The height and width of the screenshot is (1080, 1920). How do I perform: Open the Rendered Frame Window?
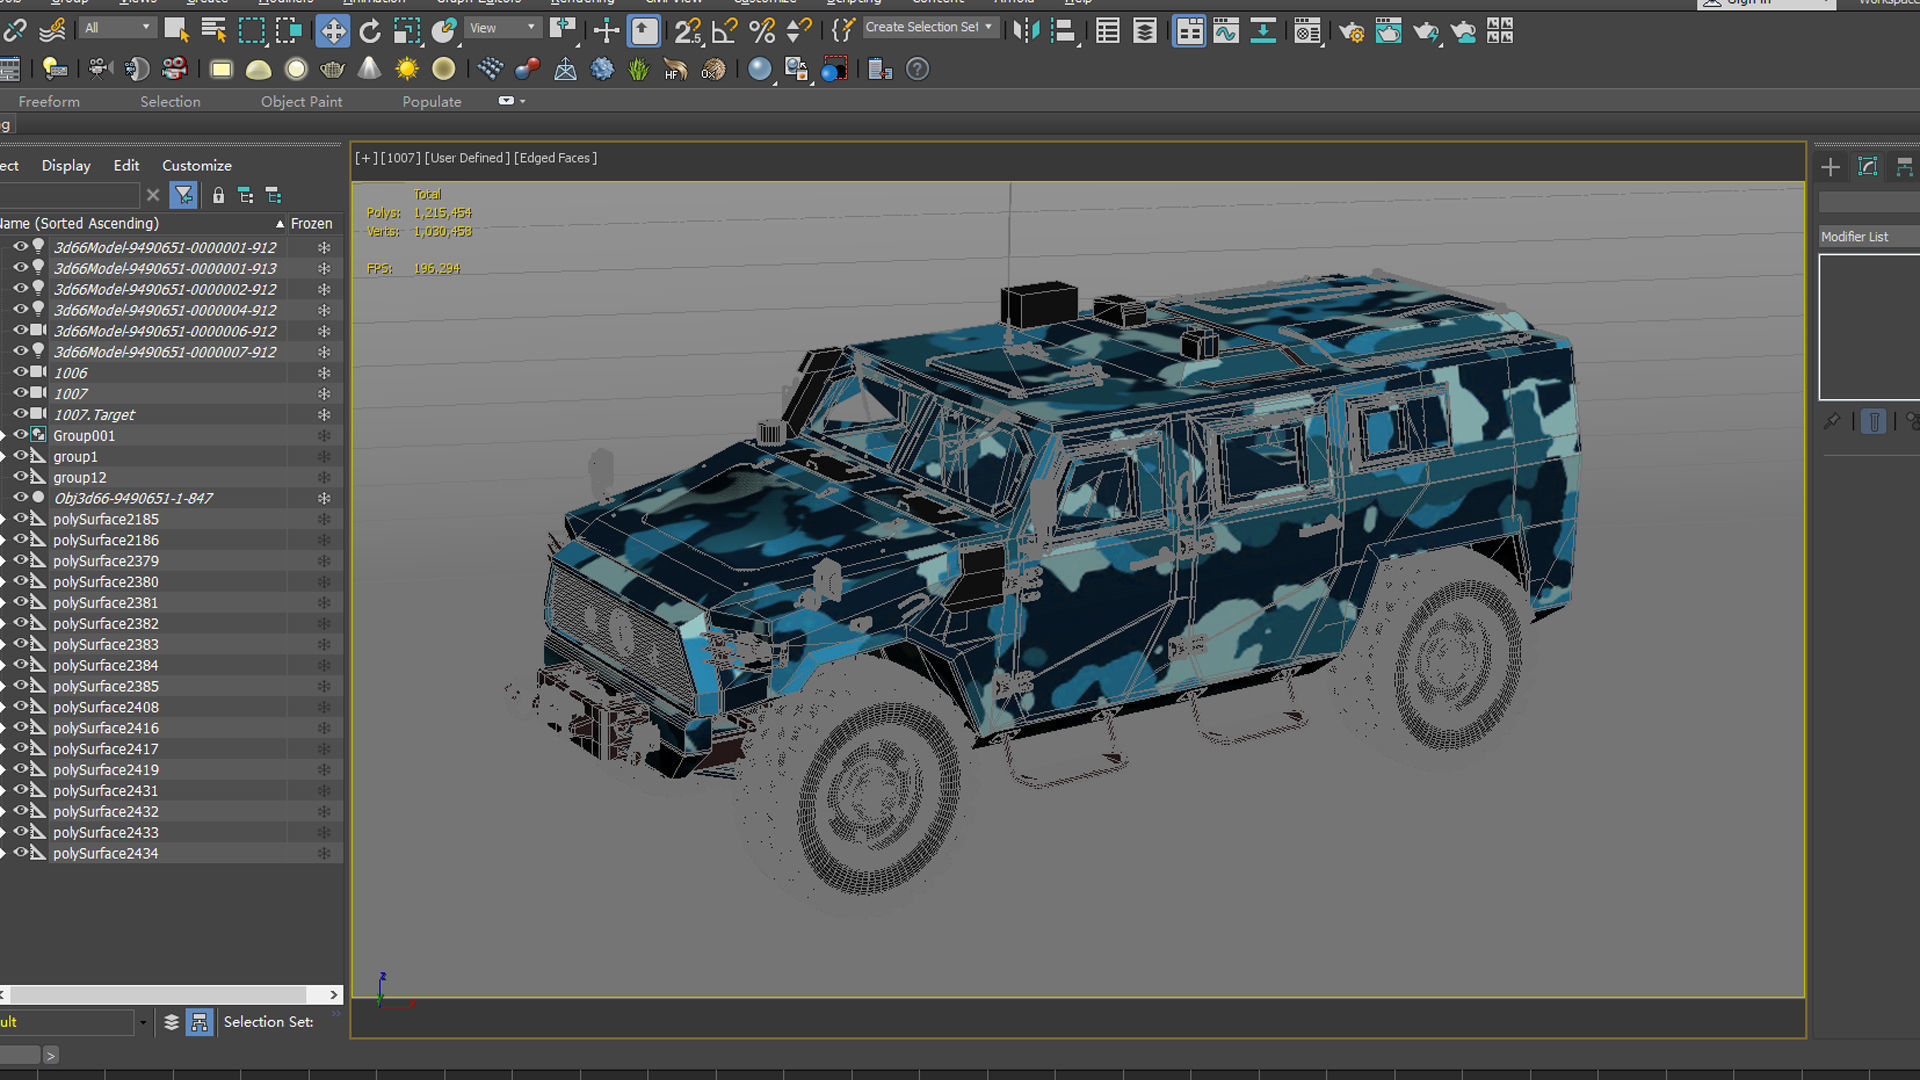[1388, 31]
